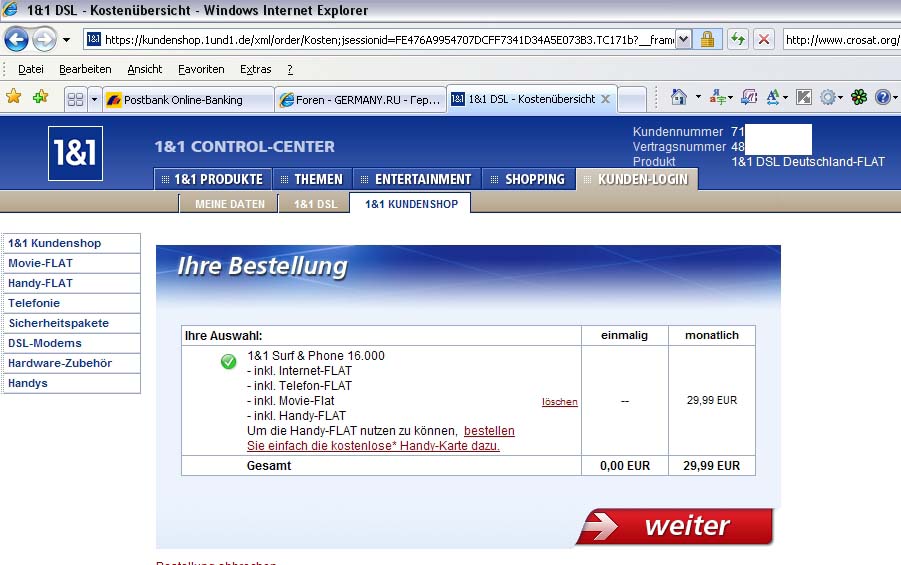Image resolution: width=901 pixels, height=565 pixels.
Task: Expand the tab list dropdown arrow
Action: click(x=95, y=99)
